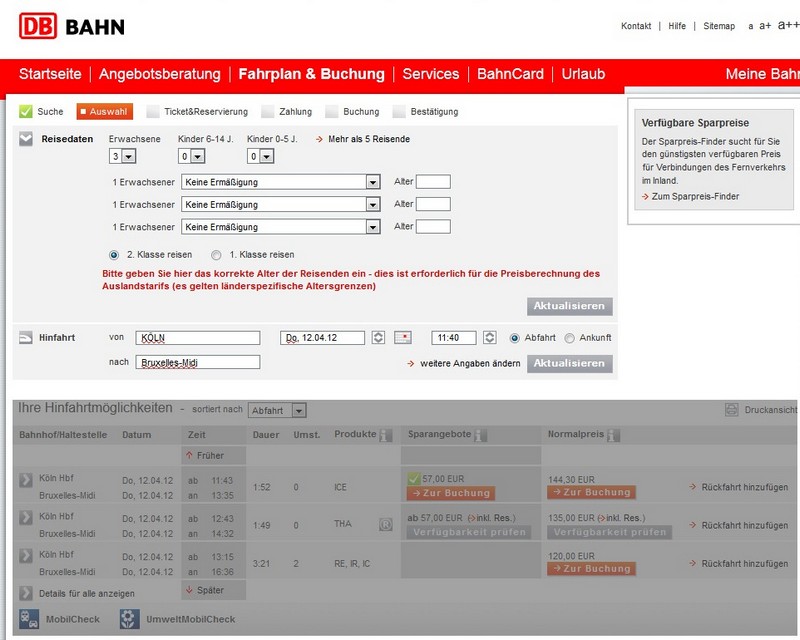Click the DB Bahn logo

72,26
